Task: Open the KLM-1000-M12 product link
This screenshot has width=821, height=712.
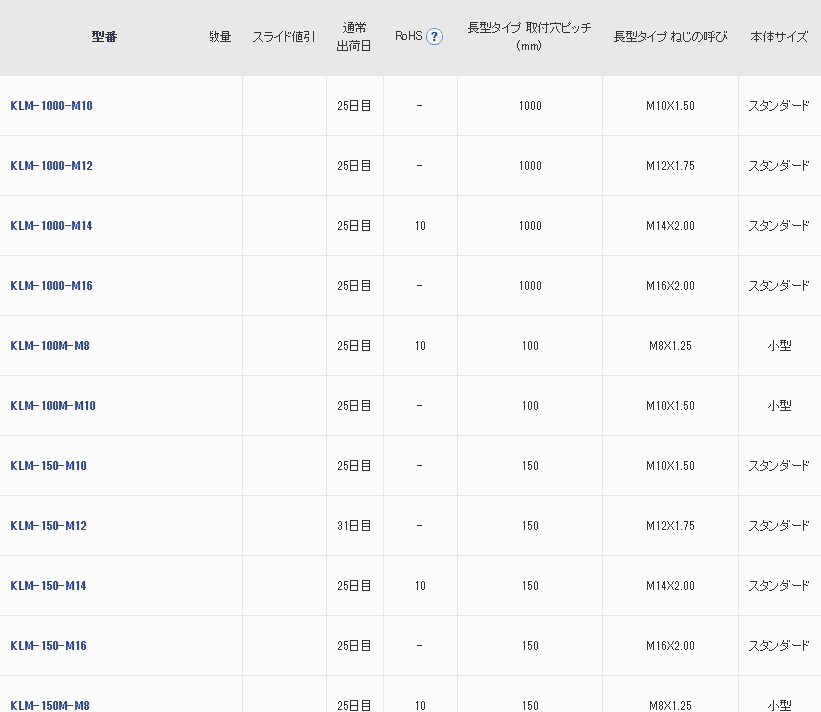Action: [51, 166]
